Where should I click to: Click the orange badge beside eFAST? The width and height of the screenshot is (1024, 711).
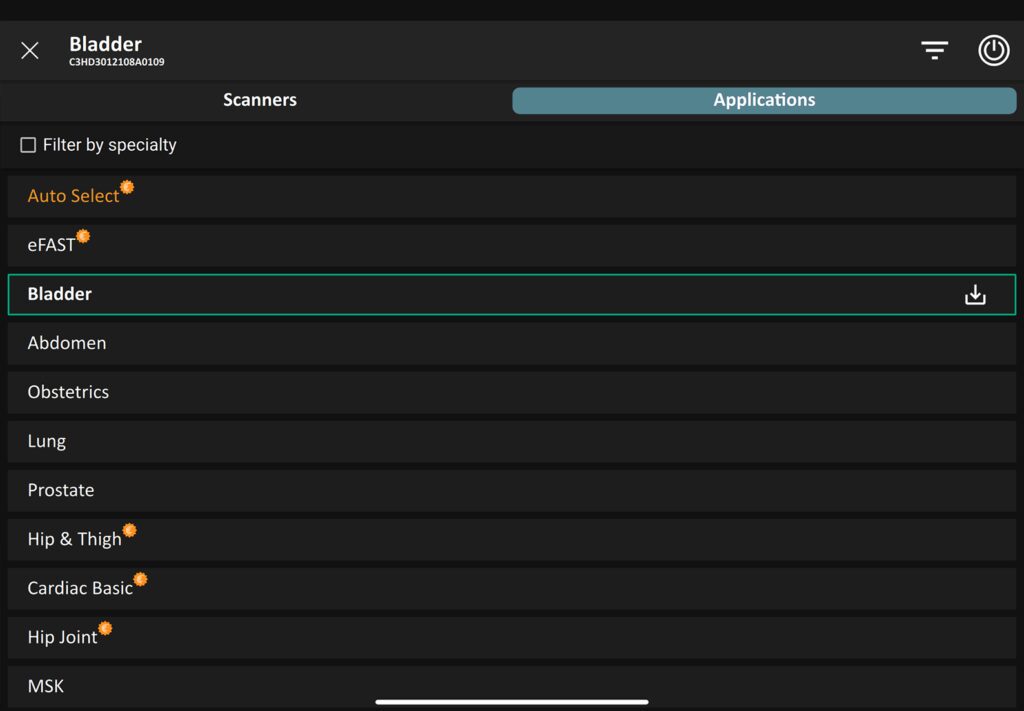click(84, 236)
